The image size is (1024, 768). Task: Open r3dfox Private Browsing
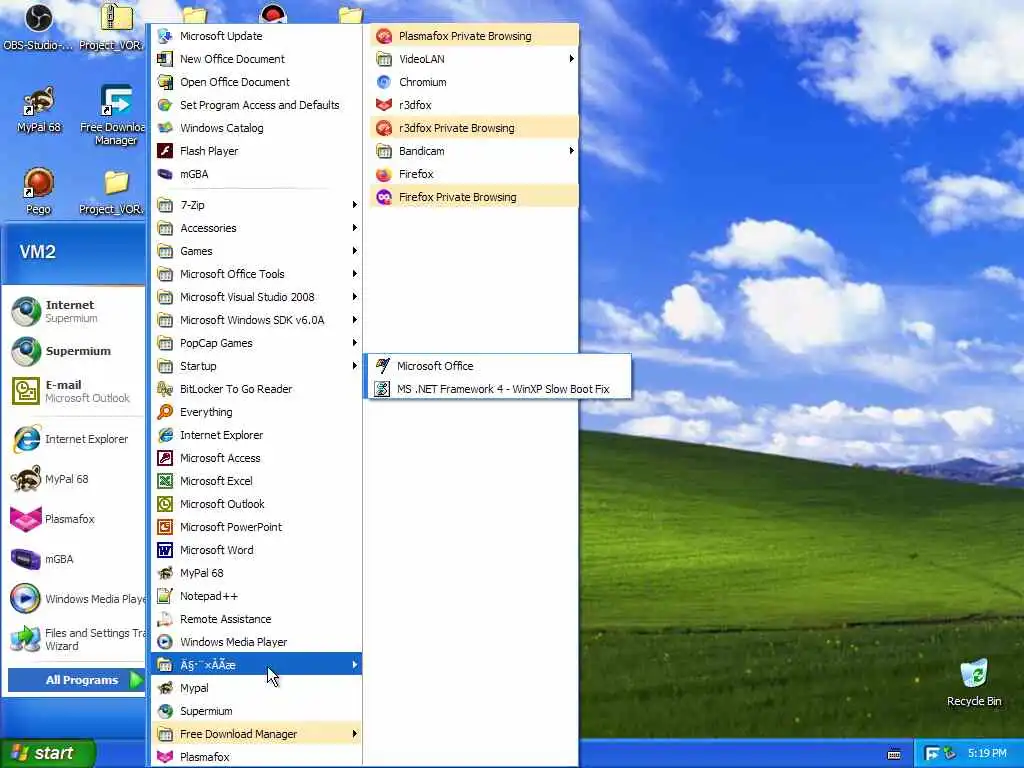[x=474, y=128]
